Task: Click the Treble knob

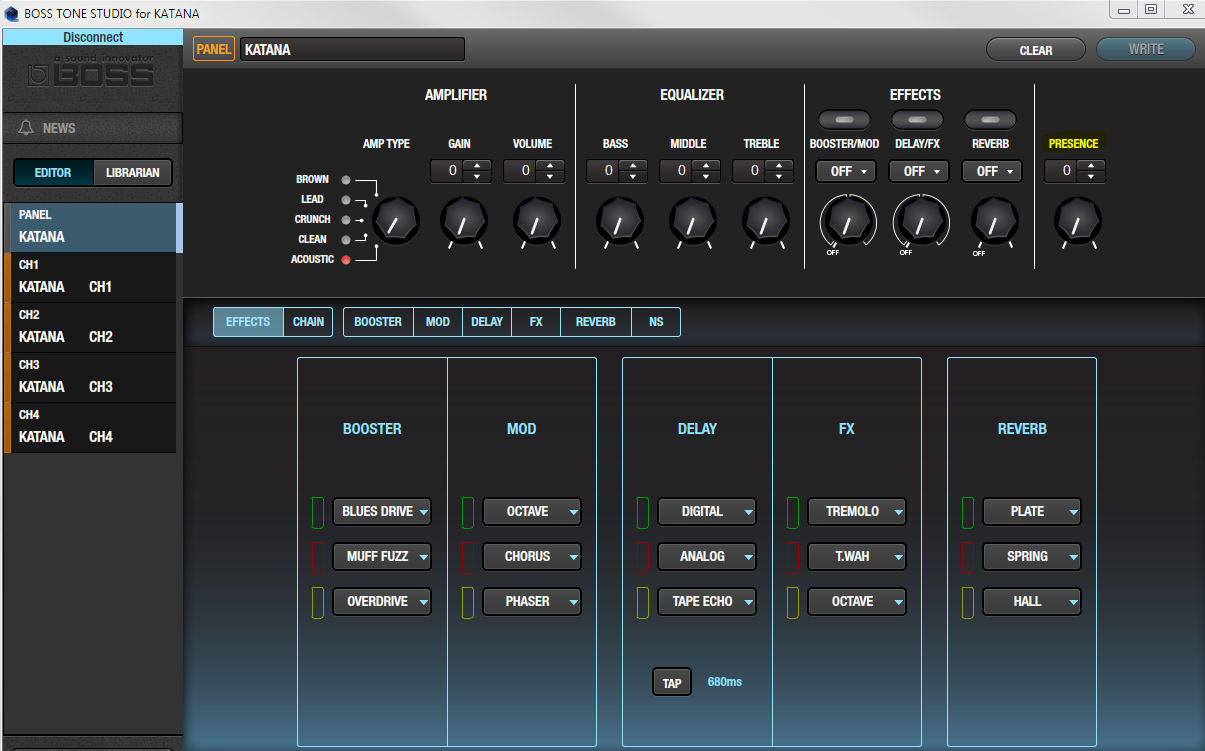Action: (766, 221)
